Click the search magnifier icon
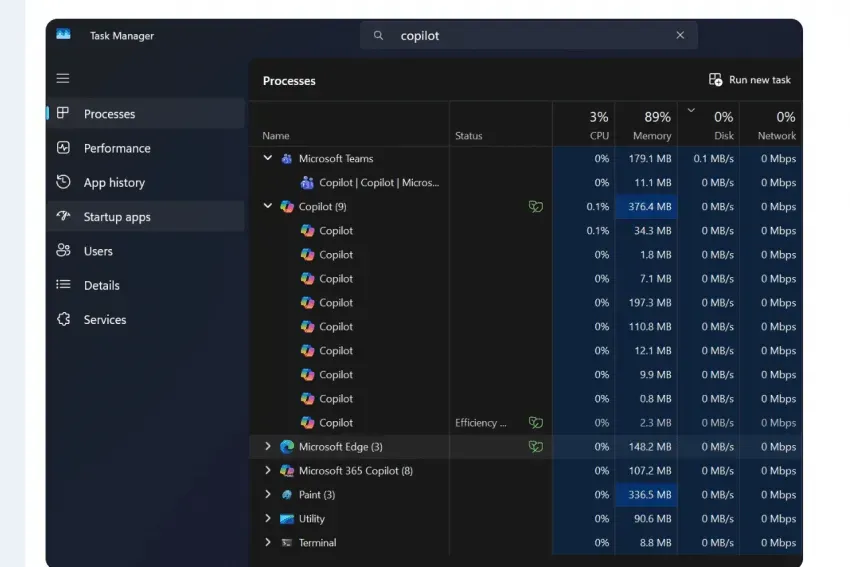This screenshot has height=567, width=850. click(x=378, y=35)
